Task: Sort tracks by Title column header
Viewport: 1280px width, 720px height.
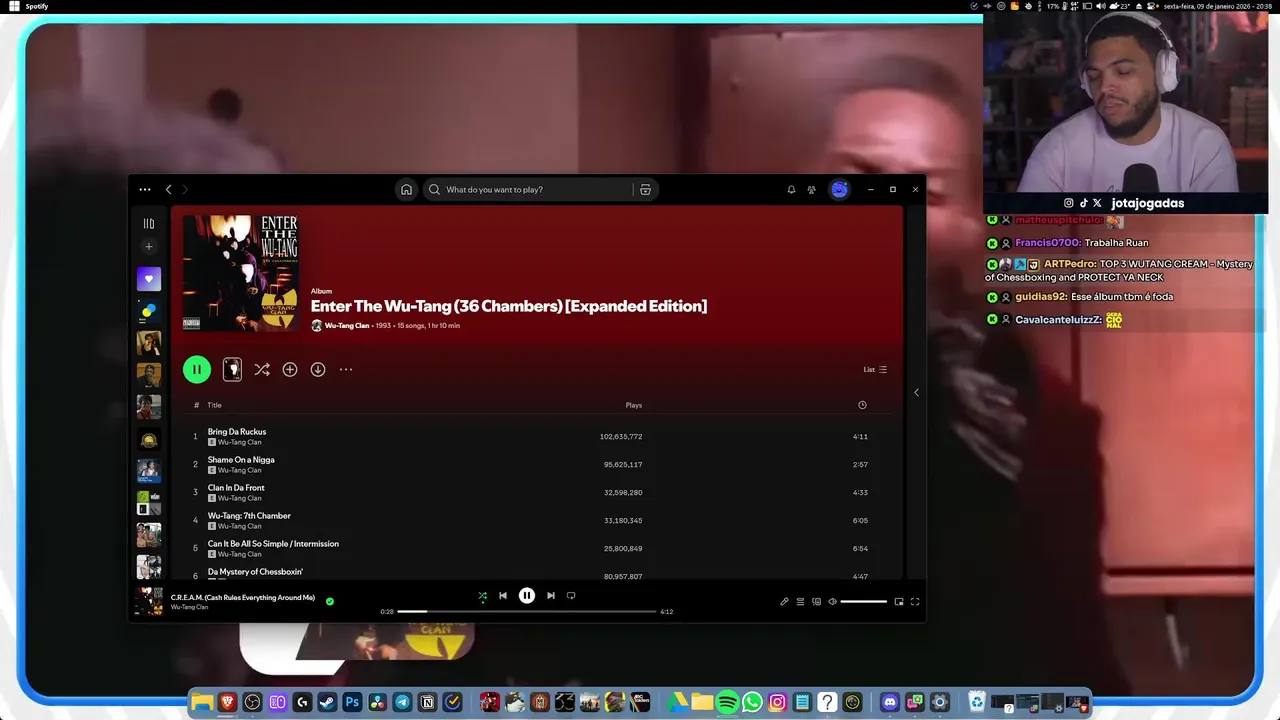Action: 214,405
